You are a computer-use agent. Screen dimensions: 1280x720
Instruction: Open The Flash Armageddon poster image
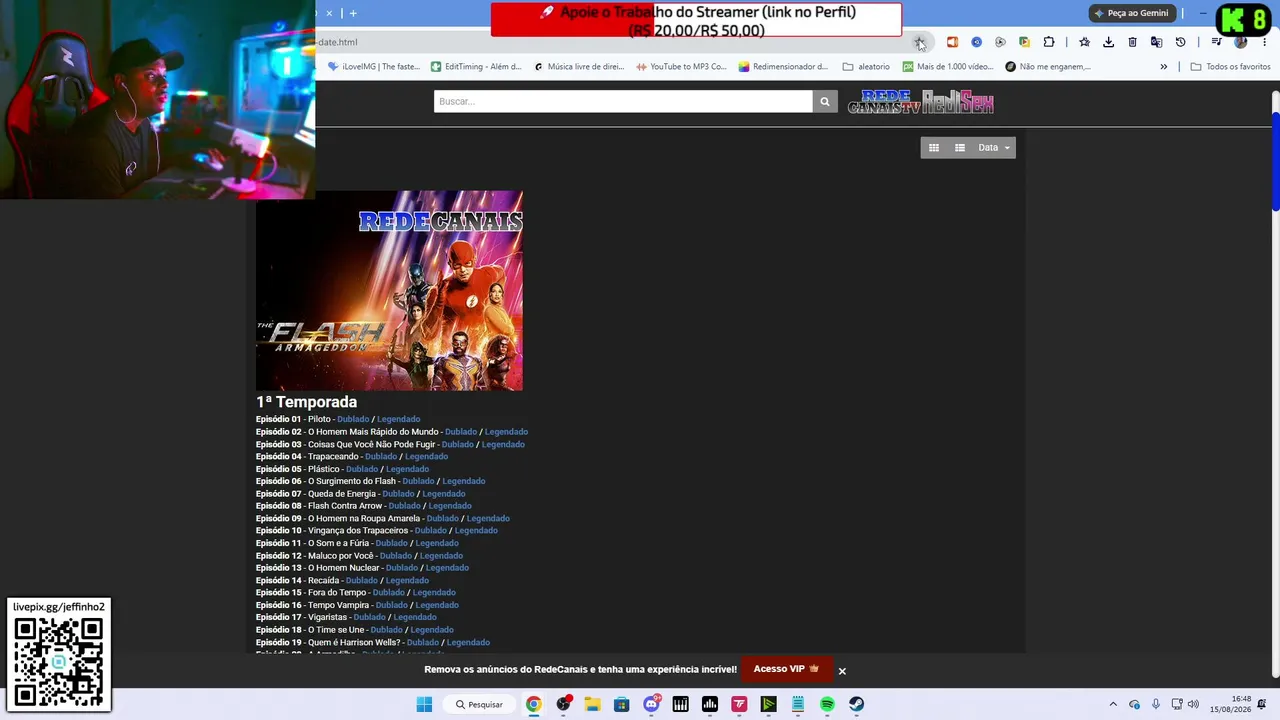[x=389, y=290]
